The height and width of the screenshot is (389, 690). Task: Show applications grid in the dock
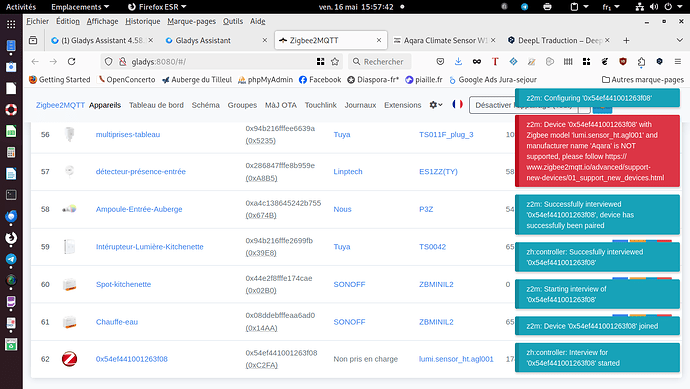11,24
